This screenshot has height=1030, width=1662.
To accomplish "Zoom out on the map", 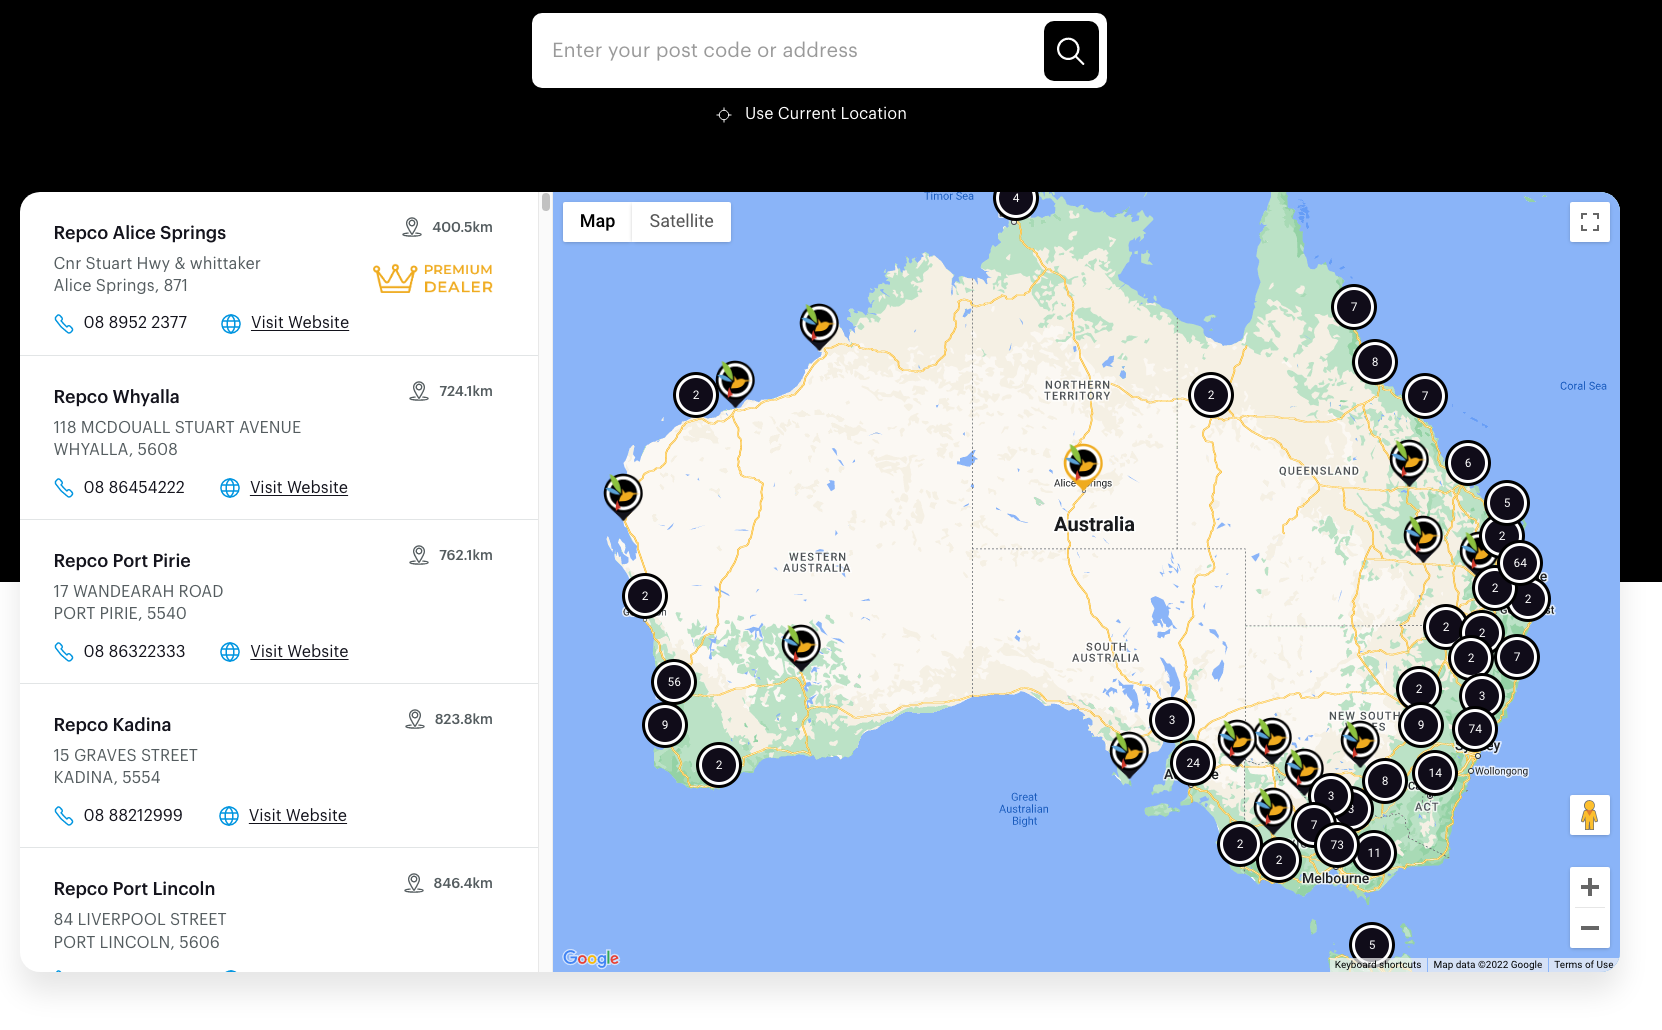I will (1589, 928).
